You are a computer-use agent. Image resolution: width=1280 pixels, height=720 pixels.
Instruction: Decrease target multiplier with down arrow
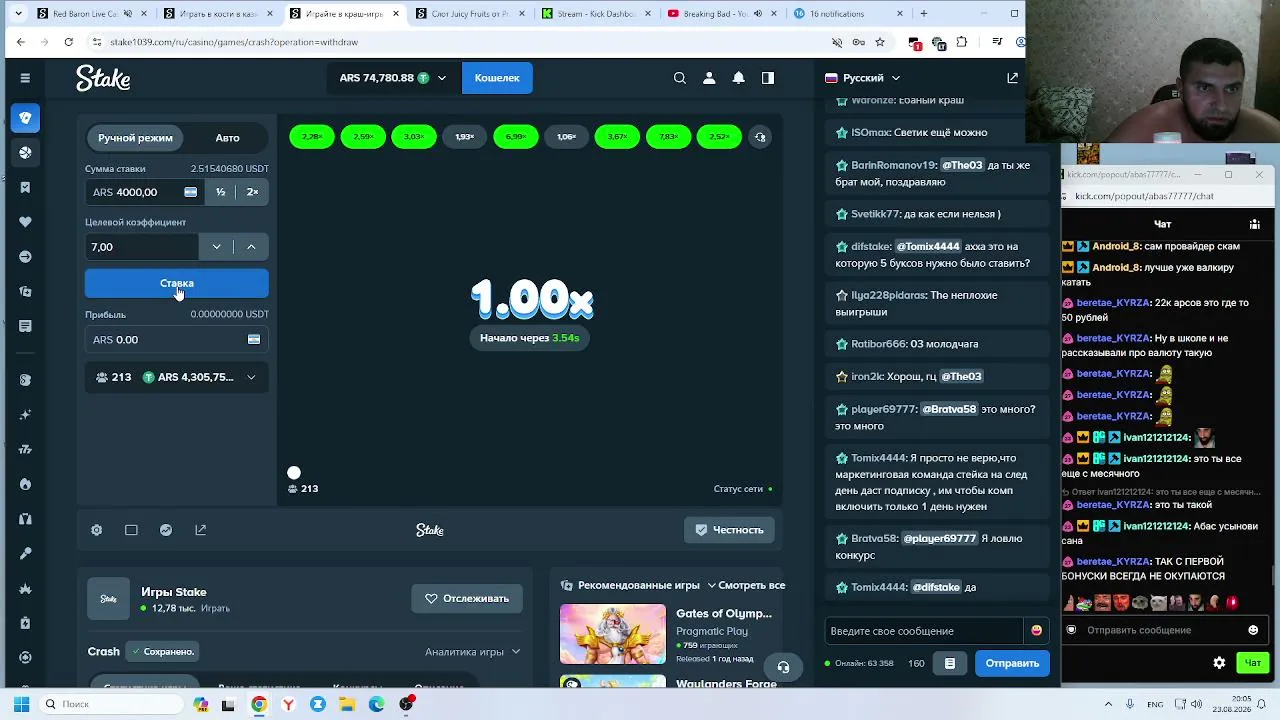click(216, 247)
